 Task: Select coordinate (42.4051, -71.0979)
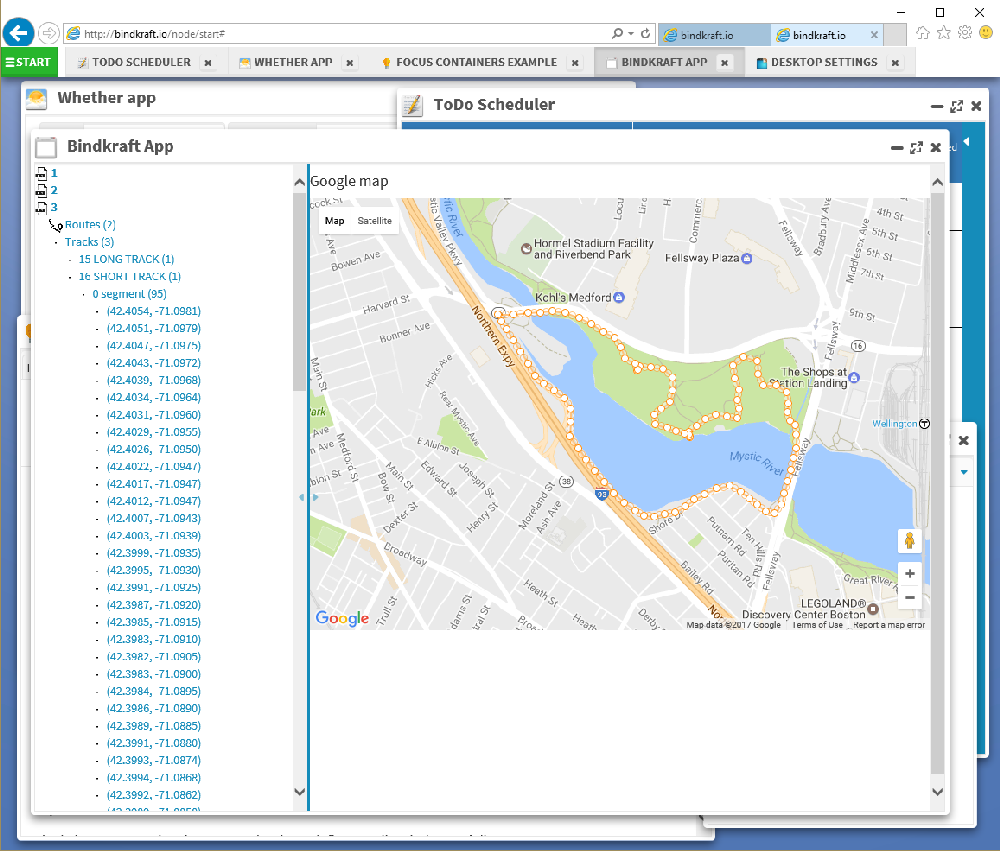(x=154, y=329)
